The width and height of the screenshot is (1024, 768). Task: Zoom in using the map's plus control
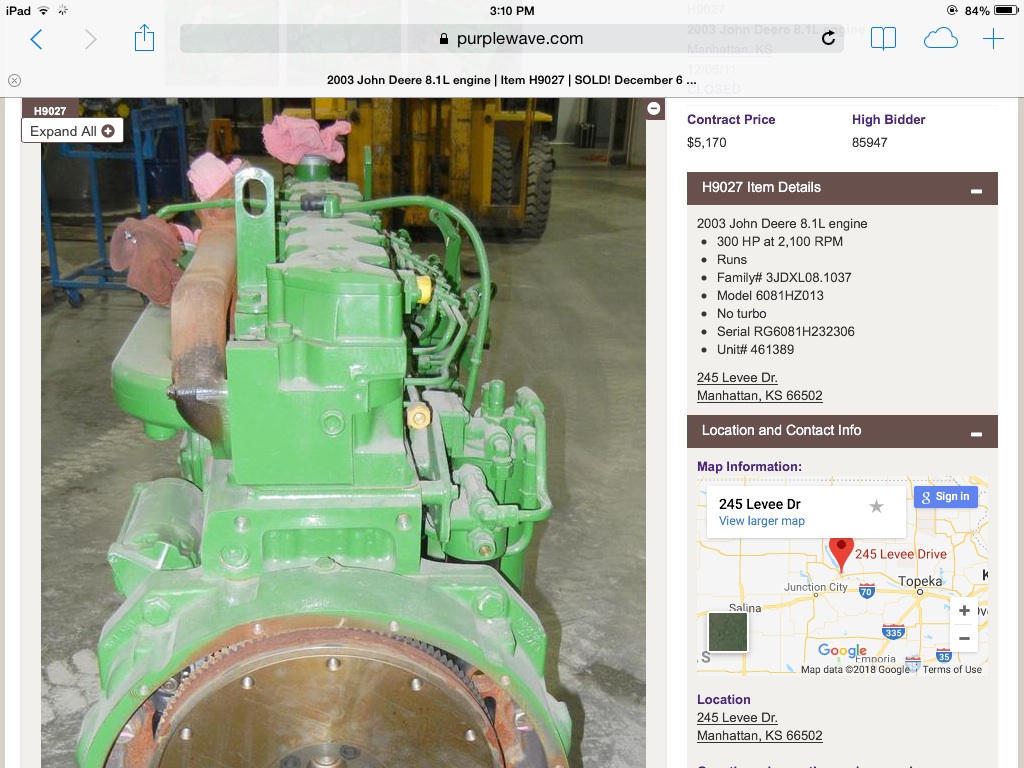coord(964,610)
